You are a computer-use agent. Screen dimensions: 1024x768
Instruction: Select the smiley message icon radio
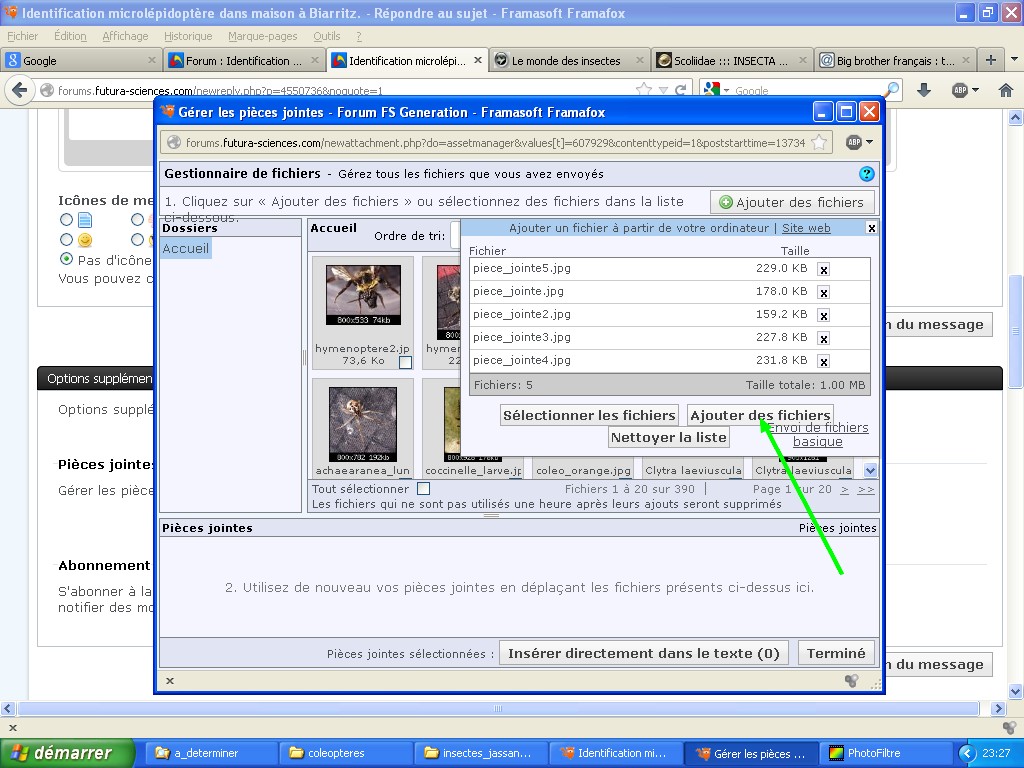(x=66, y=240)
